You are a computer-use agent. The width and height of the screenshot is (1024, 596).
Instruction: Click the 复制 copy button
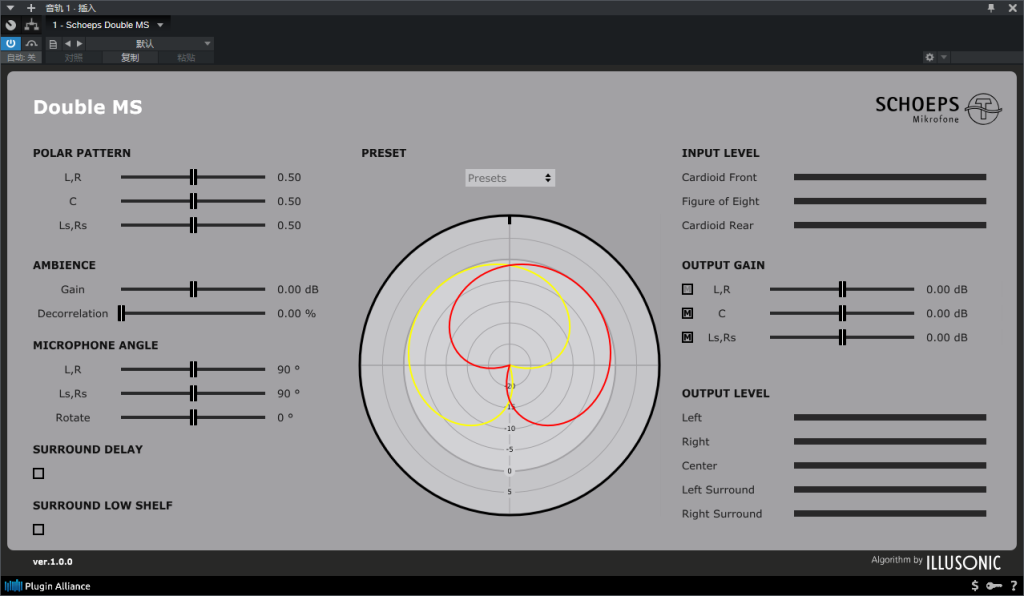[x=130, y=57]
